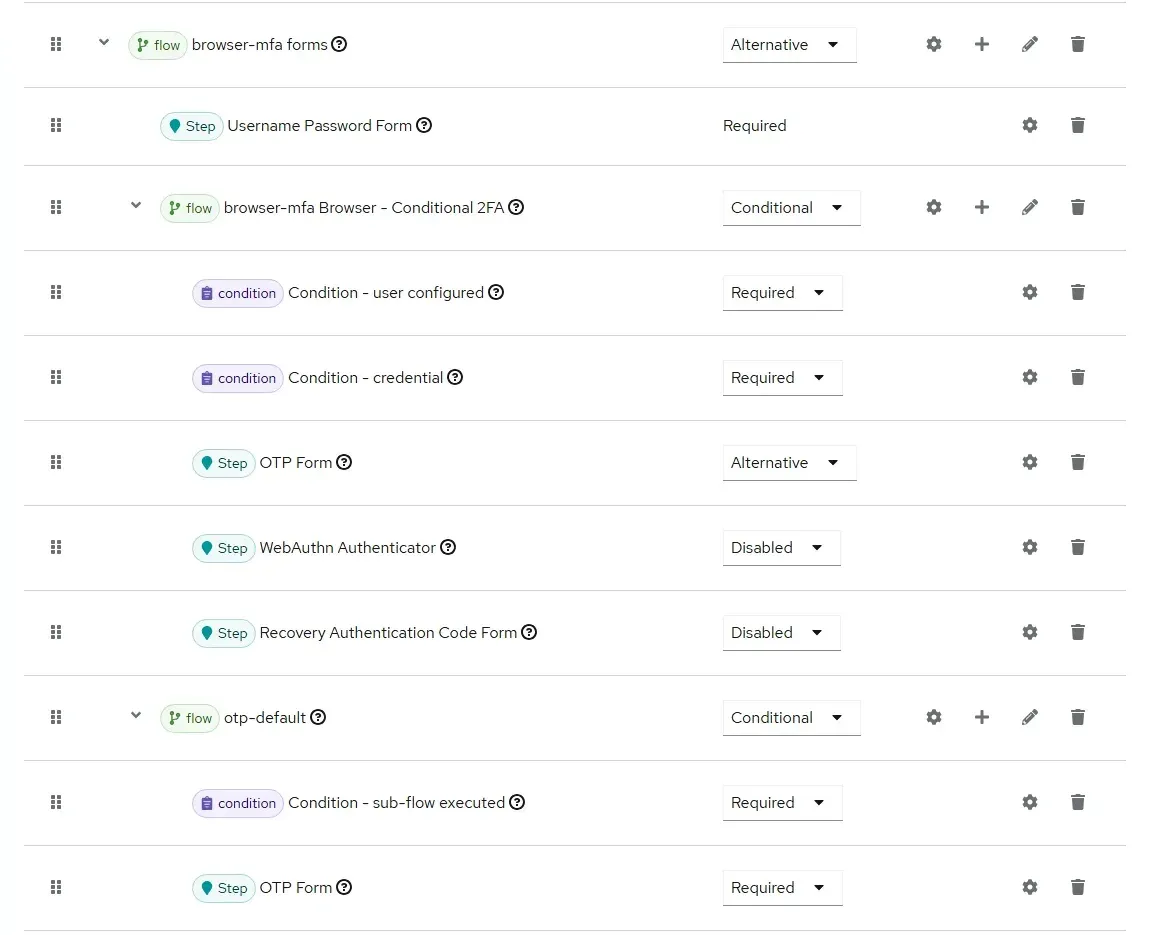
Task: Open settings for Condition - credential
Action: [x=1030, y=377]
